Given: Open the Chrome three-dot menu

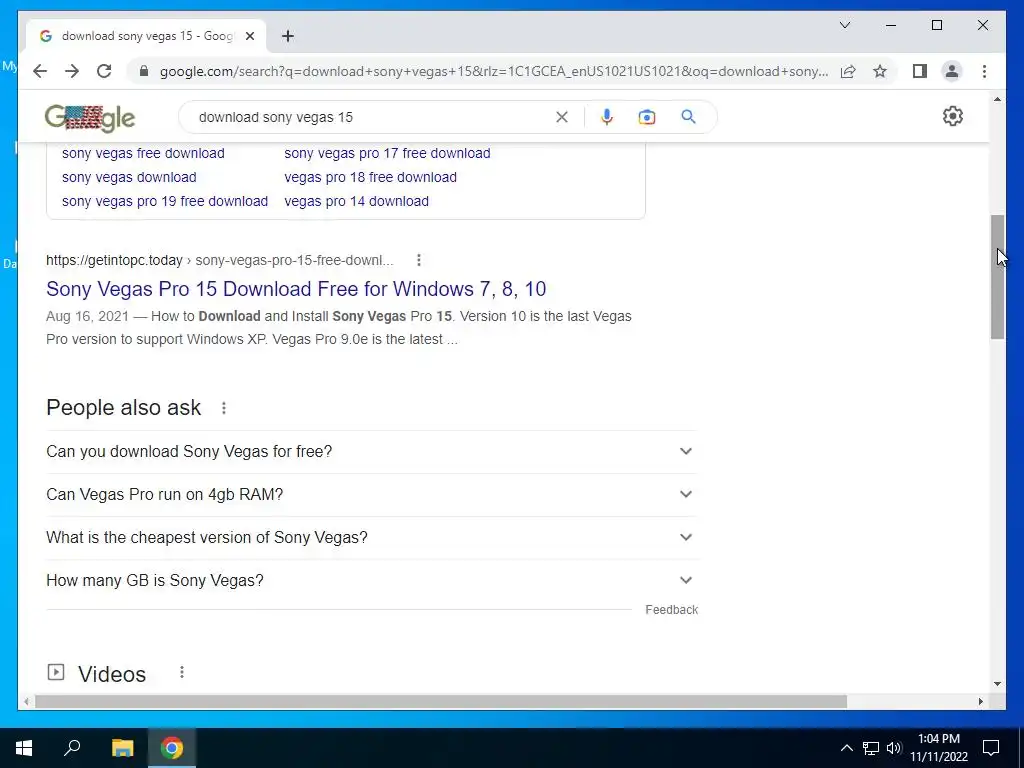Looking at the screenshot, I should (984, 71).
